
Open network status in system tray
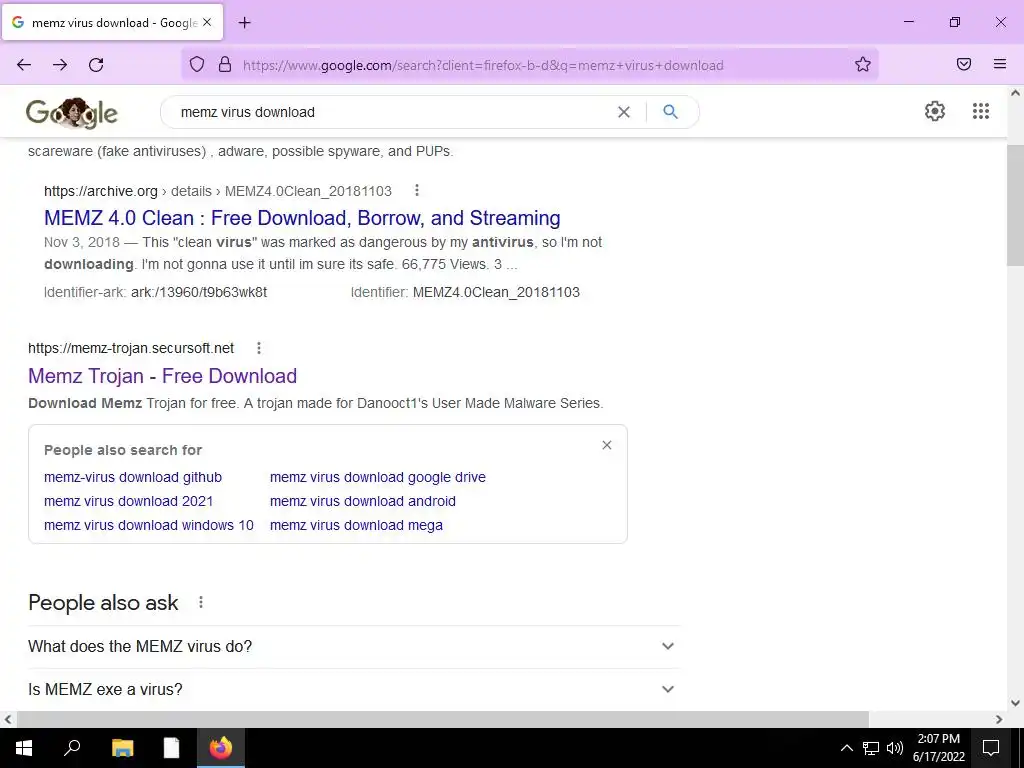[x=871, y=748]
